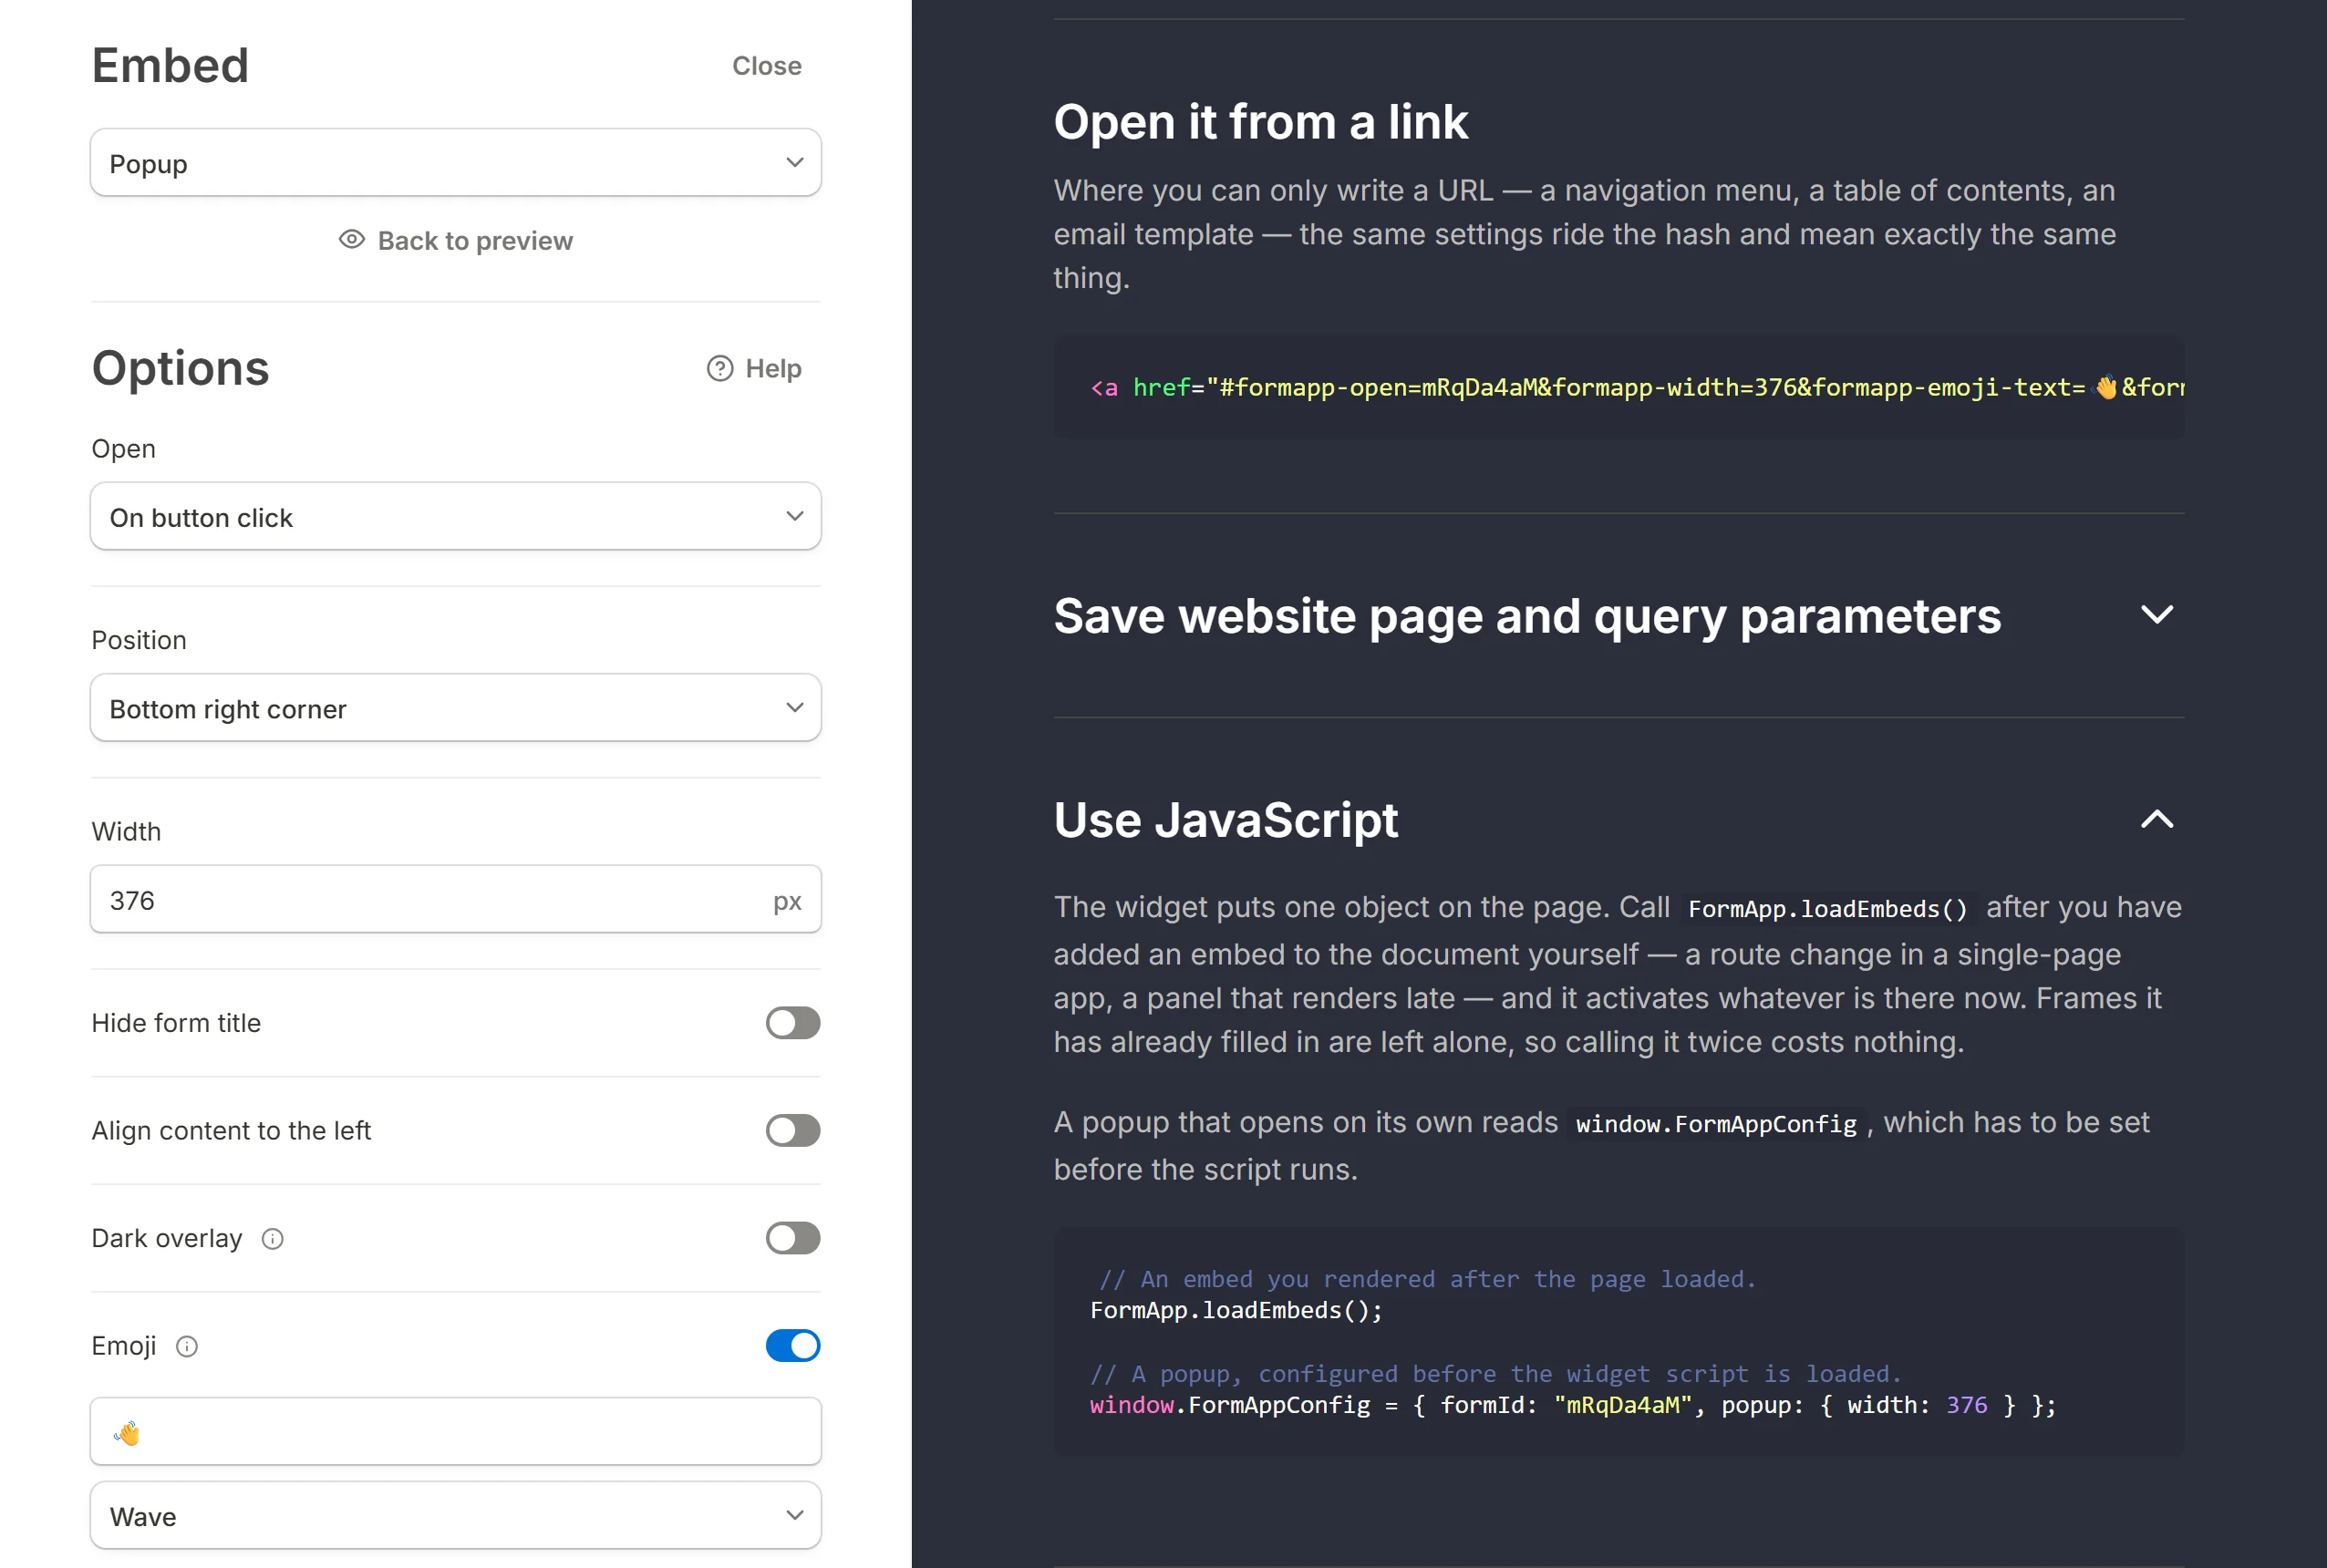Click the inline window.FormAppConfig code
This screenshot has height=1568, width=2327.
(1716, 1124)
